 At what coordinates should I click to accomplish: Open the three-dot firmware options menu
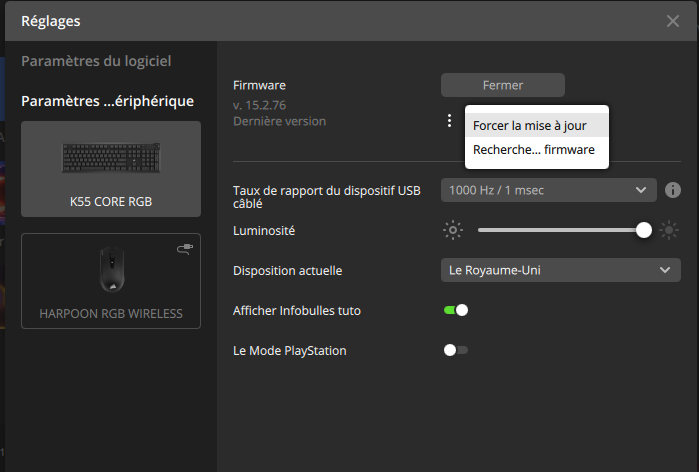click(449, 120)
